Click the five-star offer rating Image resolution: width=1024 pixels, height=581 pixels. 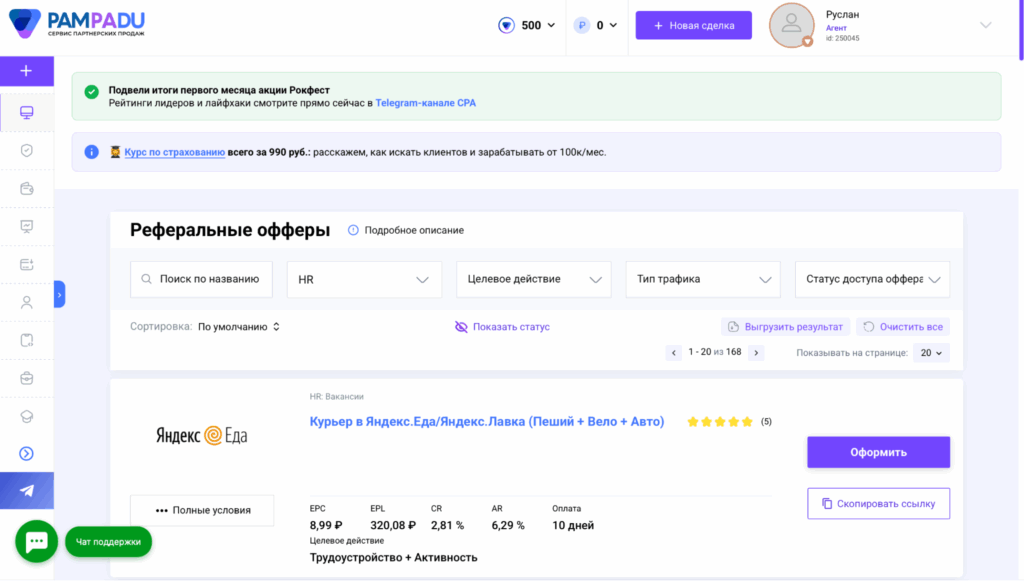720,422
